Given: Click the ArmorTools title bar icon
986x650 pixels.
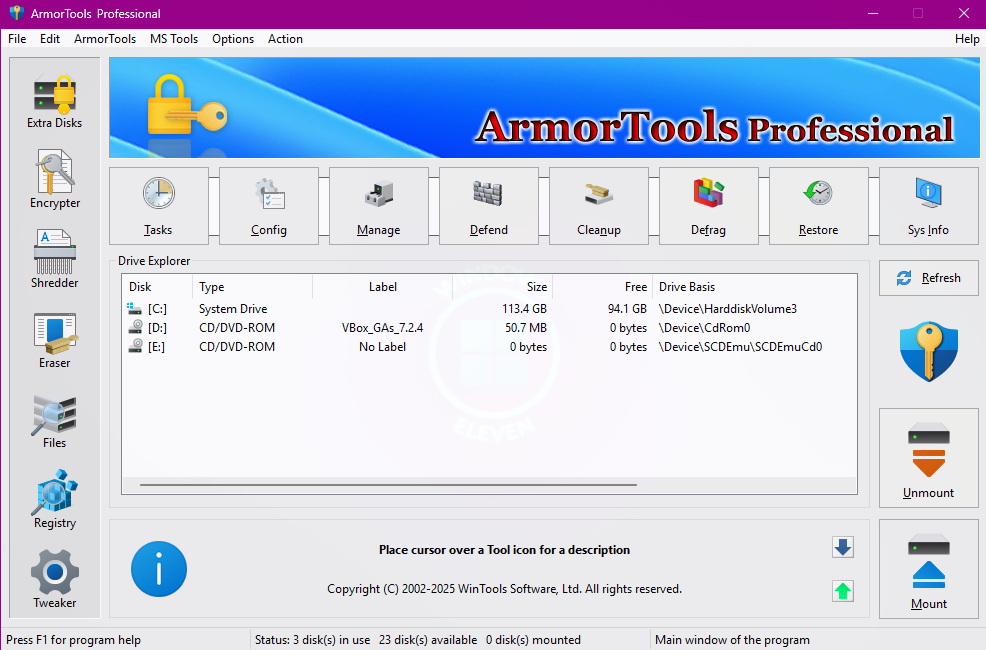Looking at the screenshot, I should click(16, 13).
